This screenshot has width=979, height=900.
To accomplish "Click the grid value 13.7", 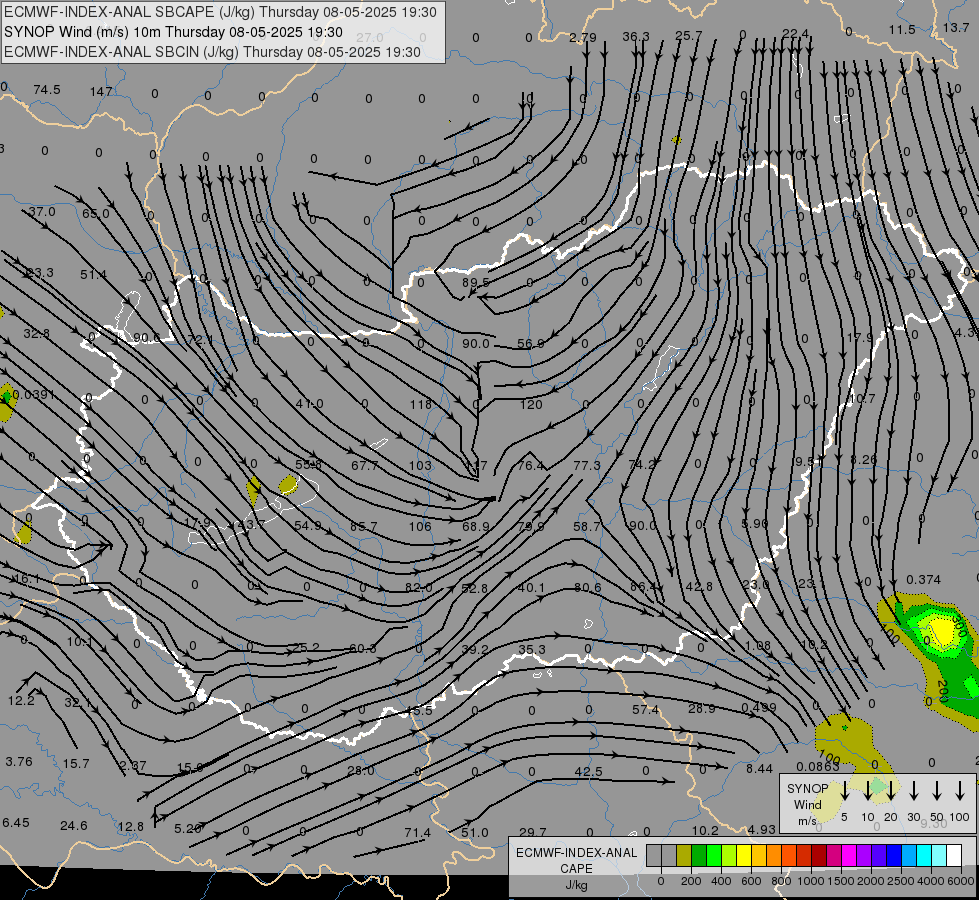I will (x=956, y=27).
